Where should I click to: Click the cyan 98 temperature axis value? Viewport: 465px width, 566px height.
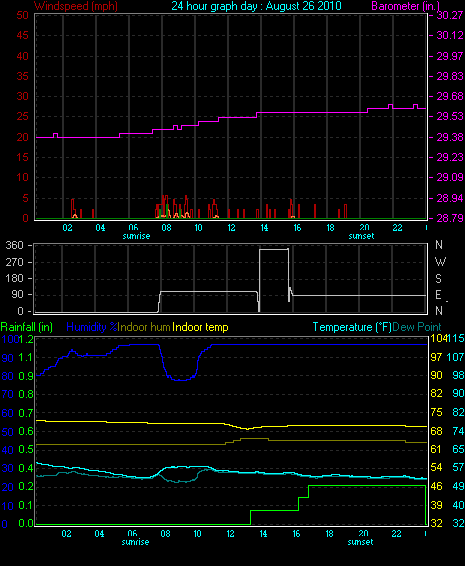click(459, 375)
